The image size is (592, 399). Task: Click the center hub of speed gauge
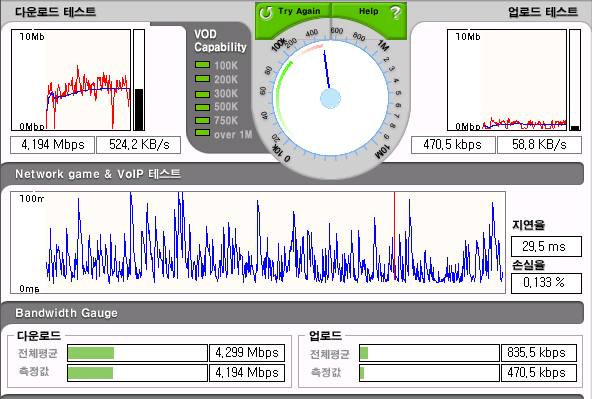tap(330, 99)
